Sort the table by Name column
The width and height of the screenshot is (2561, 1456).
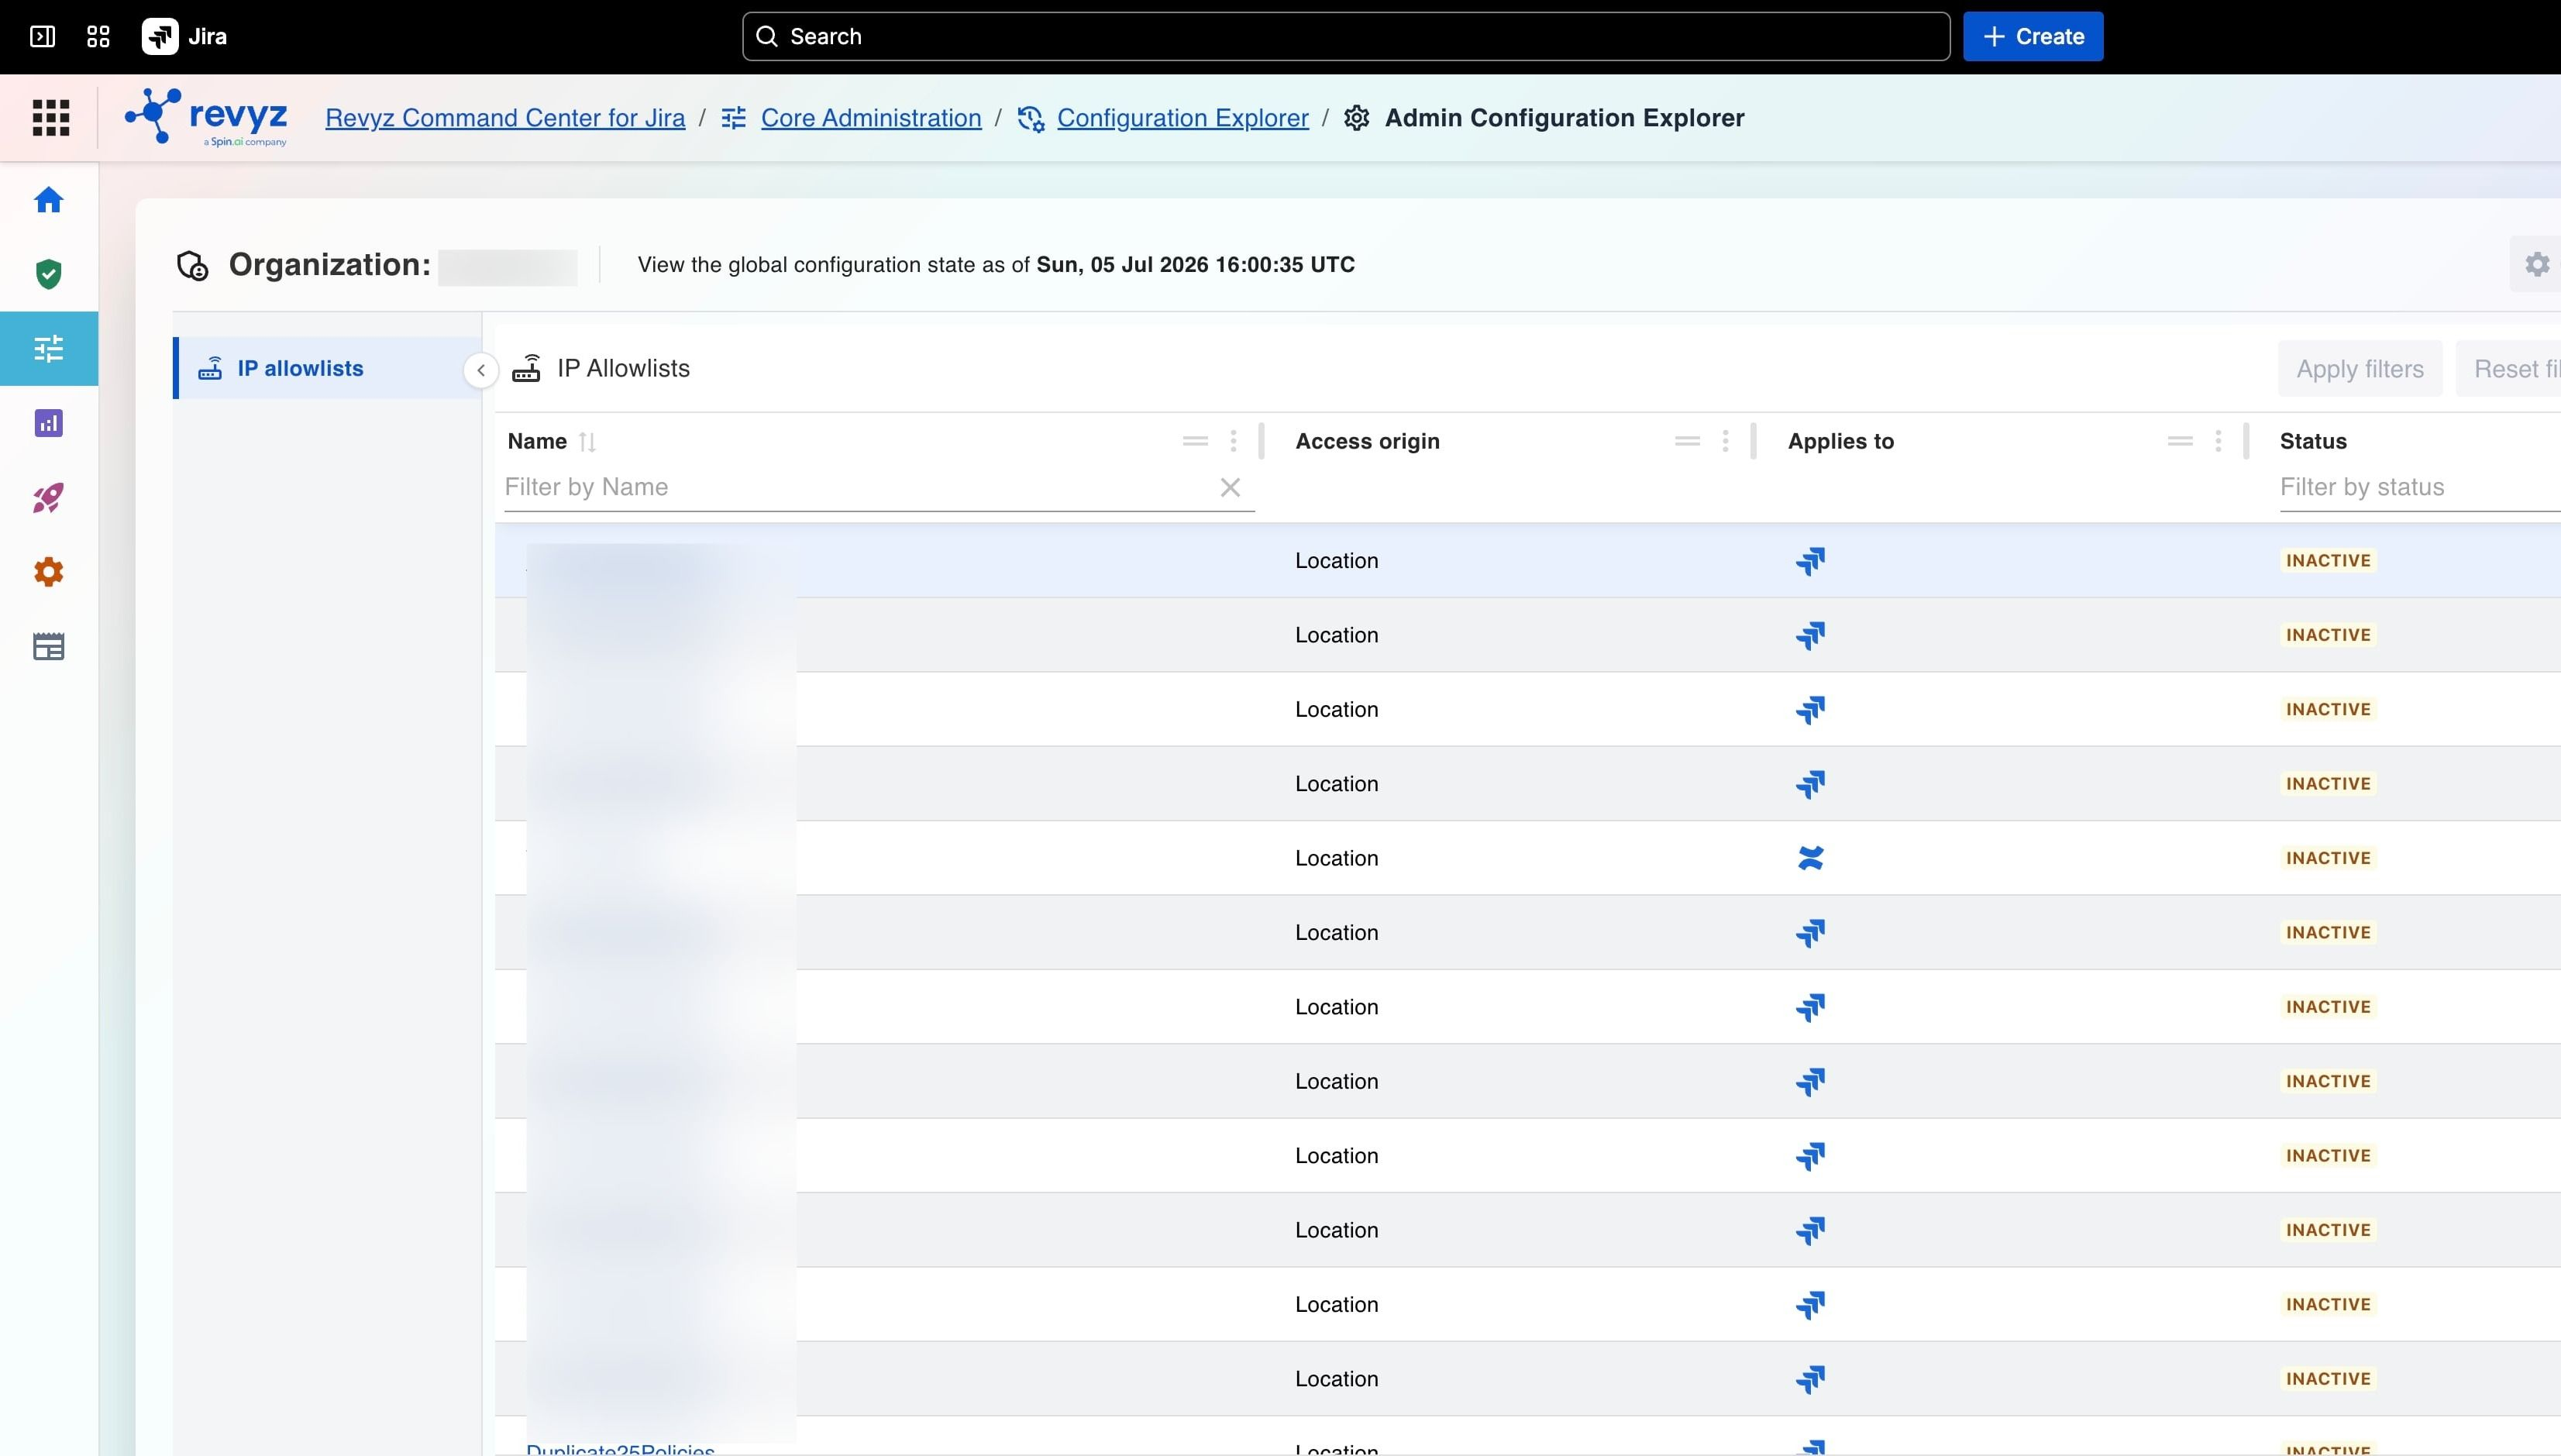587,442
